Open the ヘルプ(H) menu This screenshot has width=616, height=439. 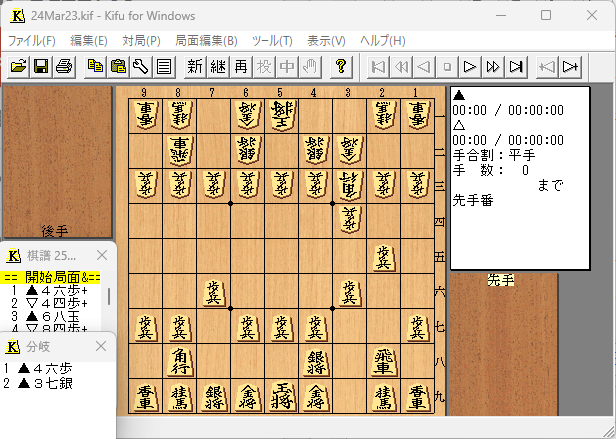[383, 40]
